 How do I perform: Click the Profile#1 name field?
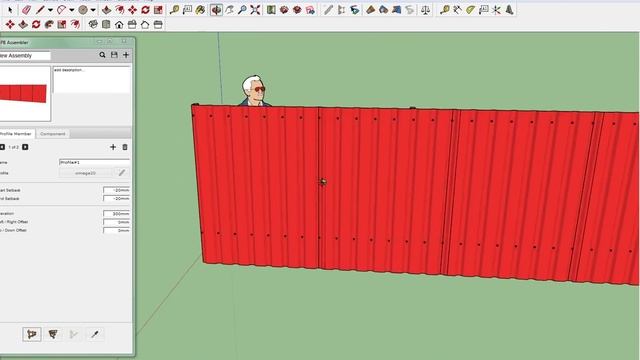coord(95,162)
